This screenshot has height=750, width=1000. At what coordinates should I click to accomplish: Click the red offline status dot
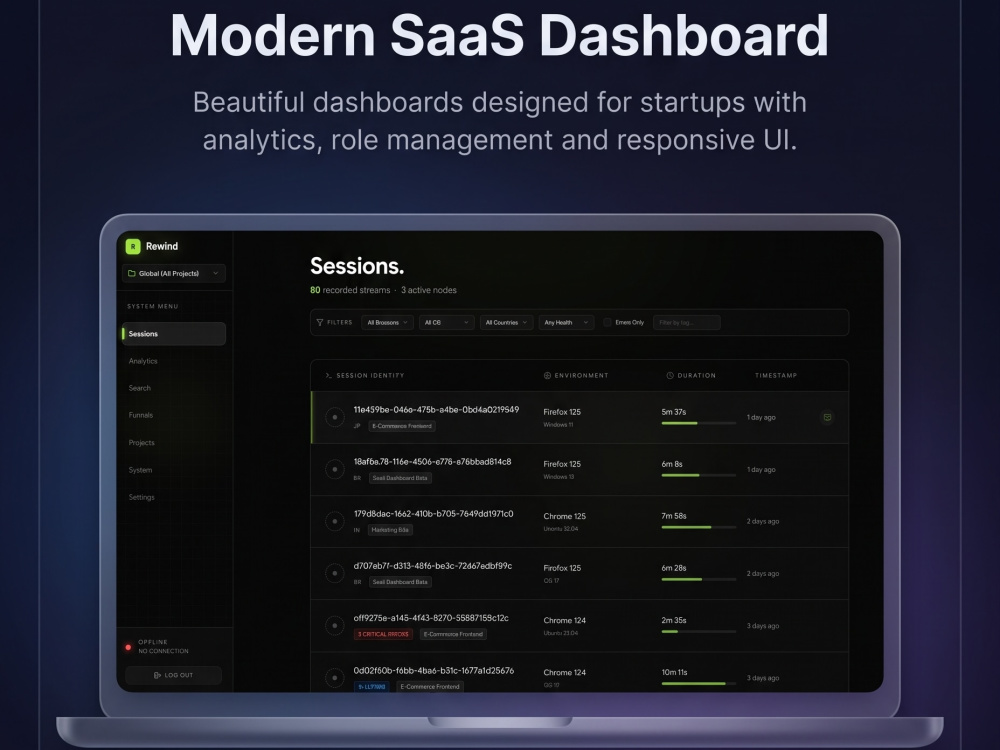pyautogui.click(x=128, y=647)
